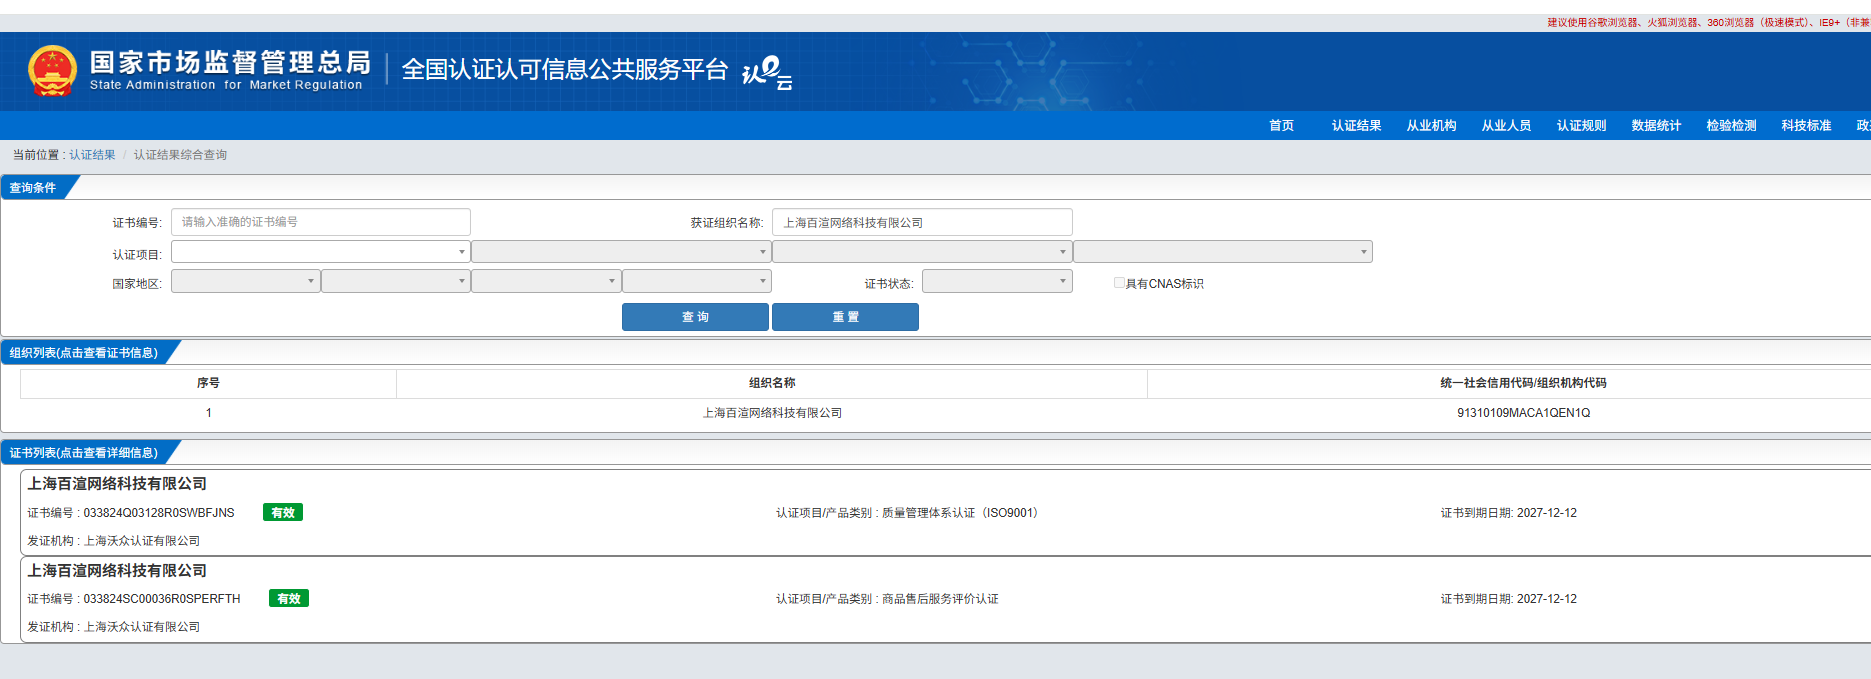Enable the 具有CNAS标识 checkbox
Viewport: 1871px width, 679px height.
[1119, 283]
